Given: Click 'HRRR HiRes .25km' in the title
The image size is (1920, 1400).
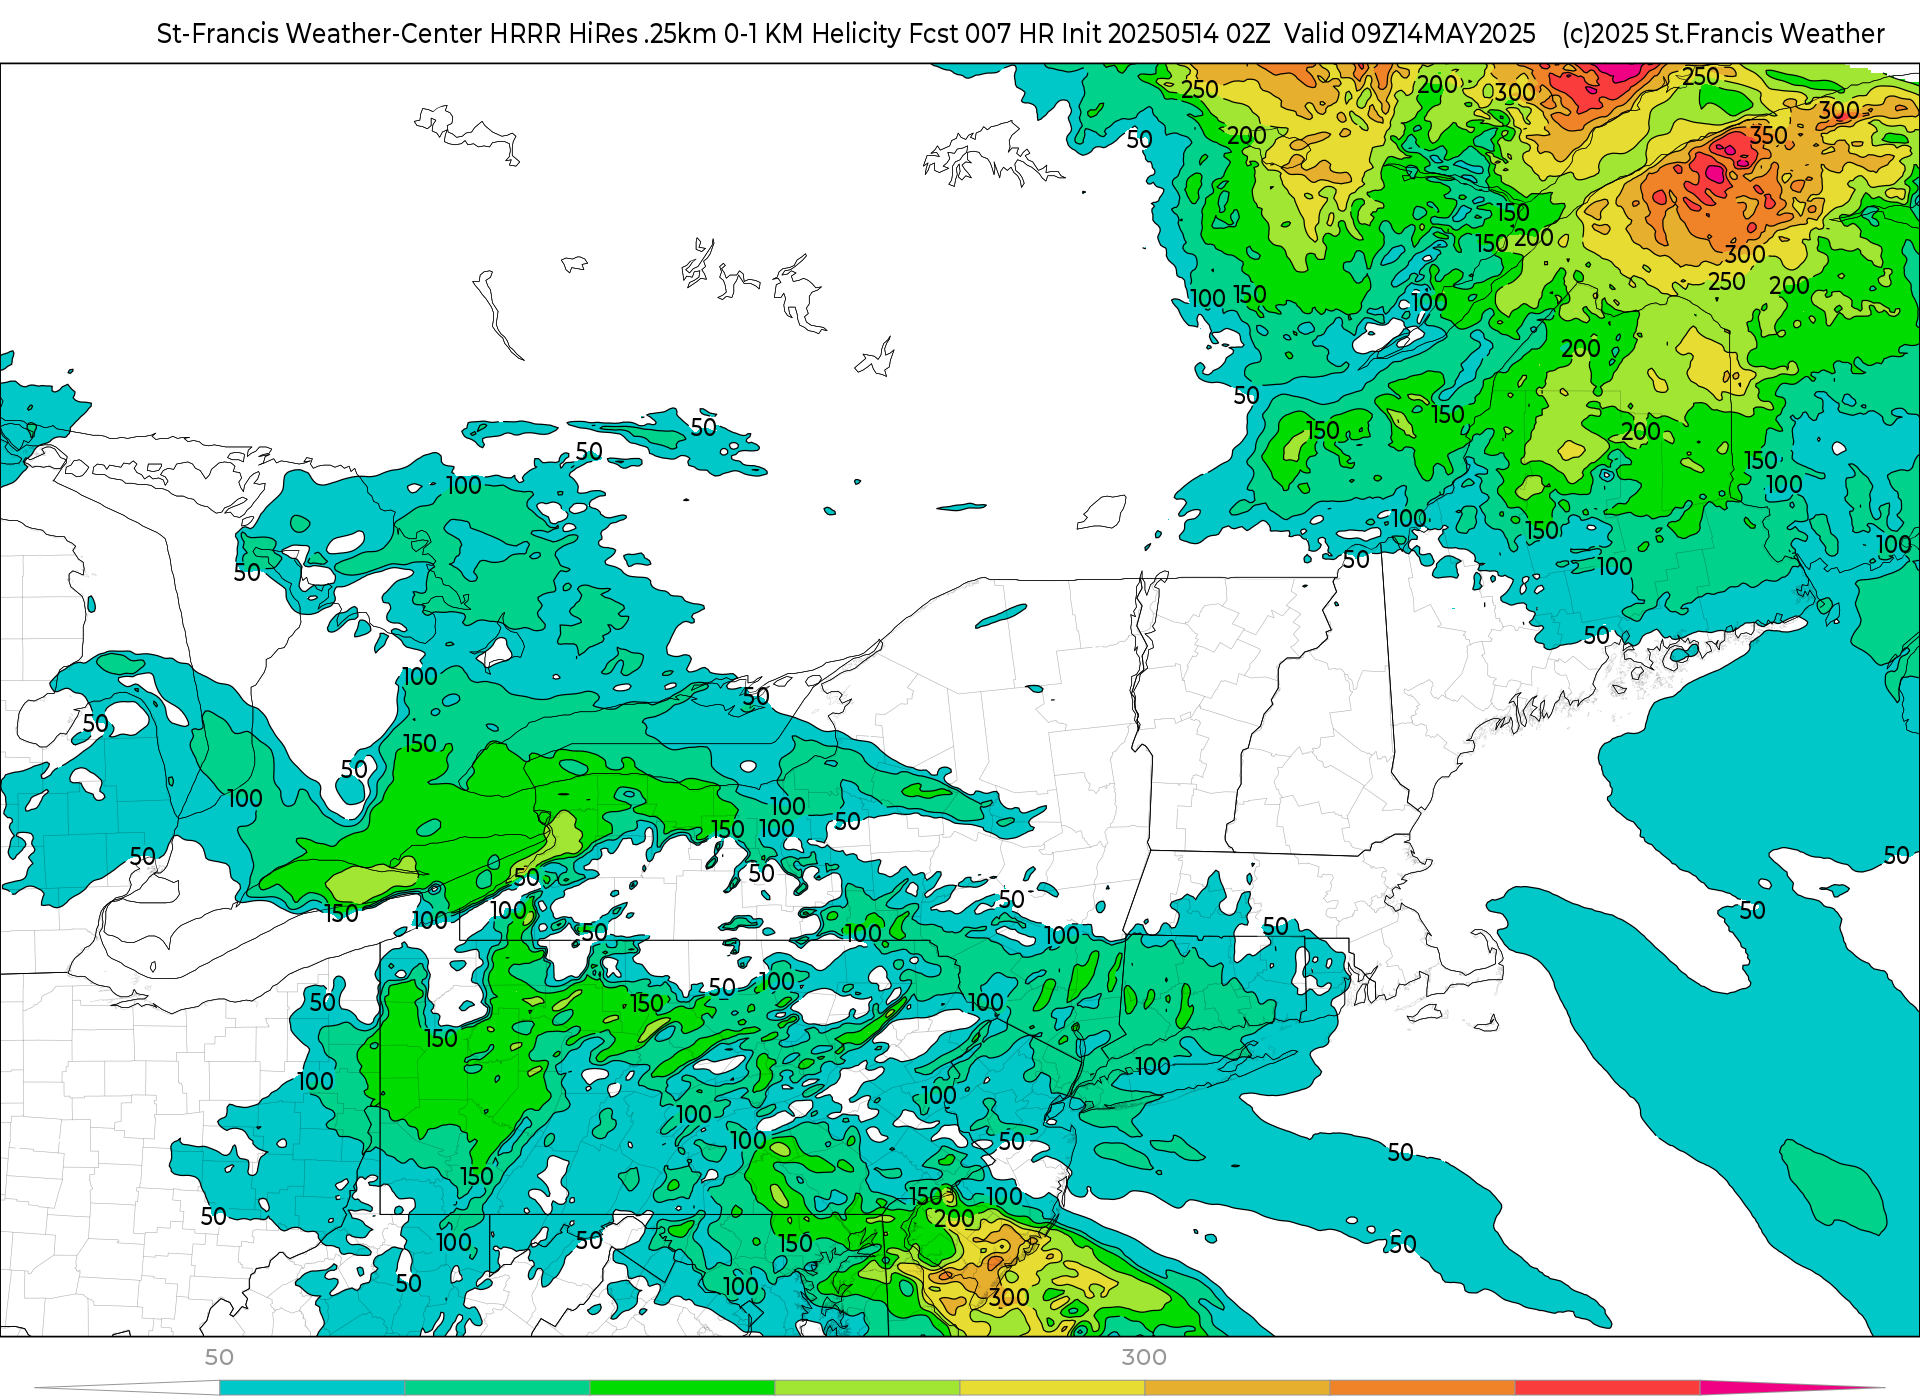Looking at the screenshot, I should pyautogui.click(x=603, y=34).
